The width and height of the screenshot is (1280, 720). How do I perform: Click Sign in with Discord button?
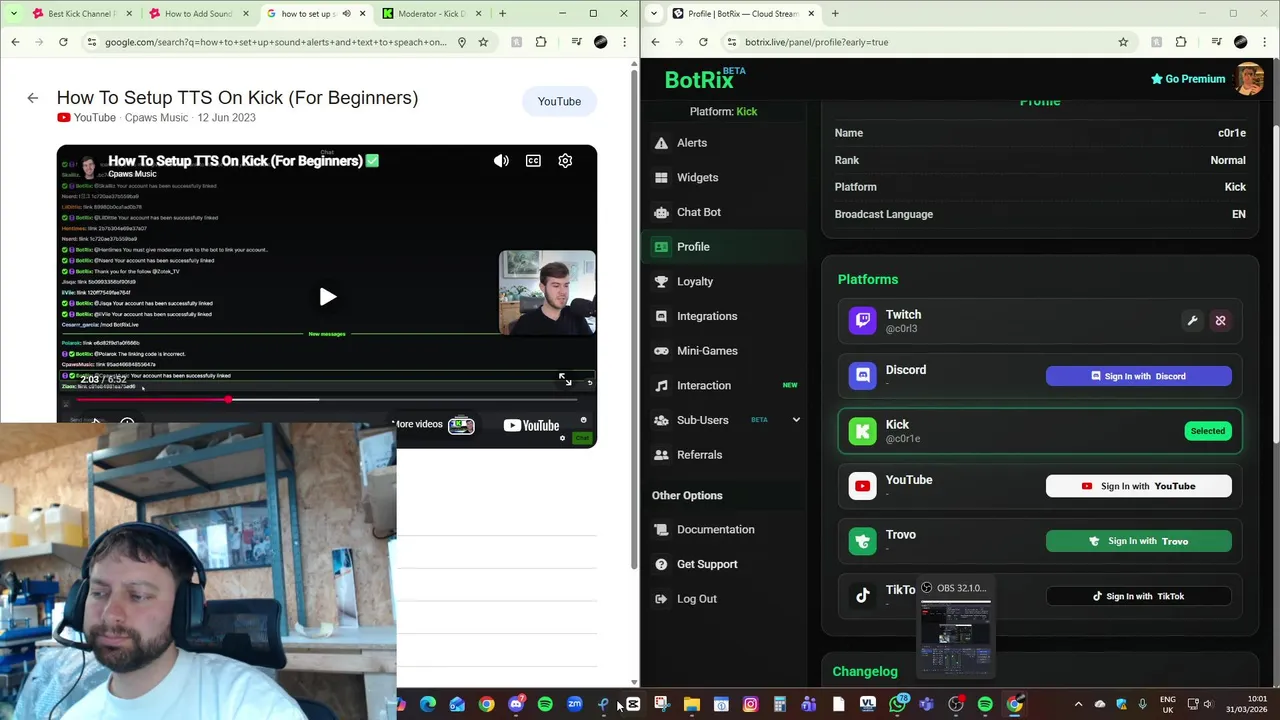(x=1138, y=376)
